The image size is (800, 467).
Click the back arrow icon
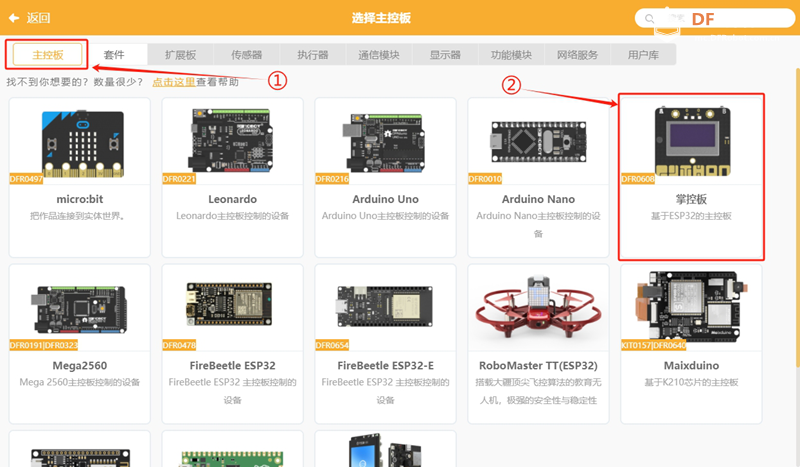pyautogui.click(x=14, y=18)
